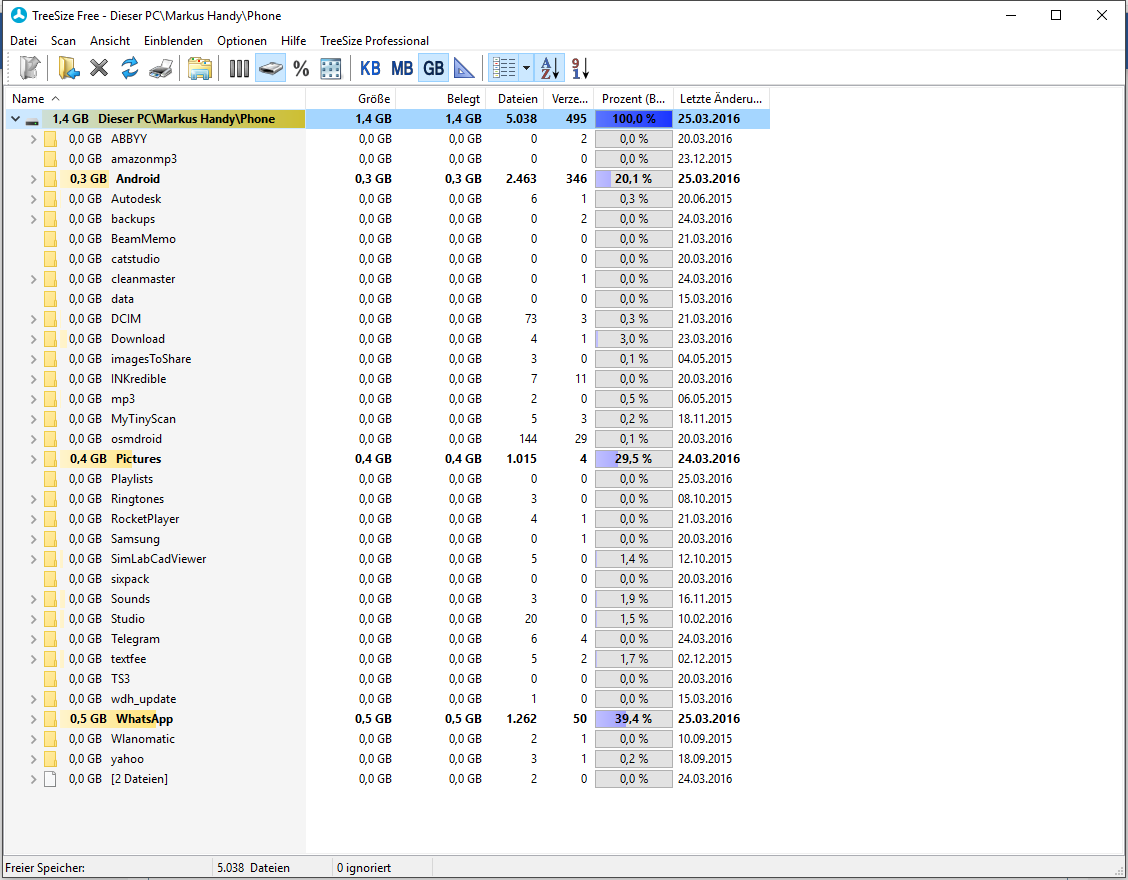Stop scan with the X toolbar icon

pos(99,68)
